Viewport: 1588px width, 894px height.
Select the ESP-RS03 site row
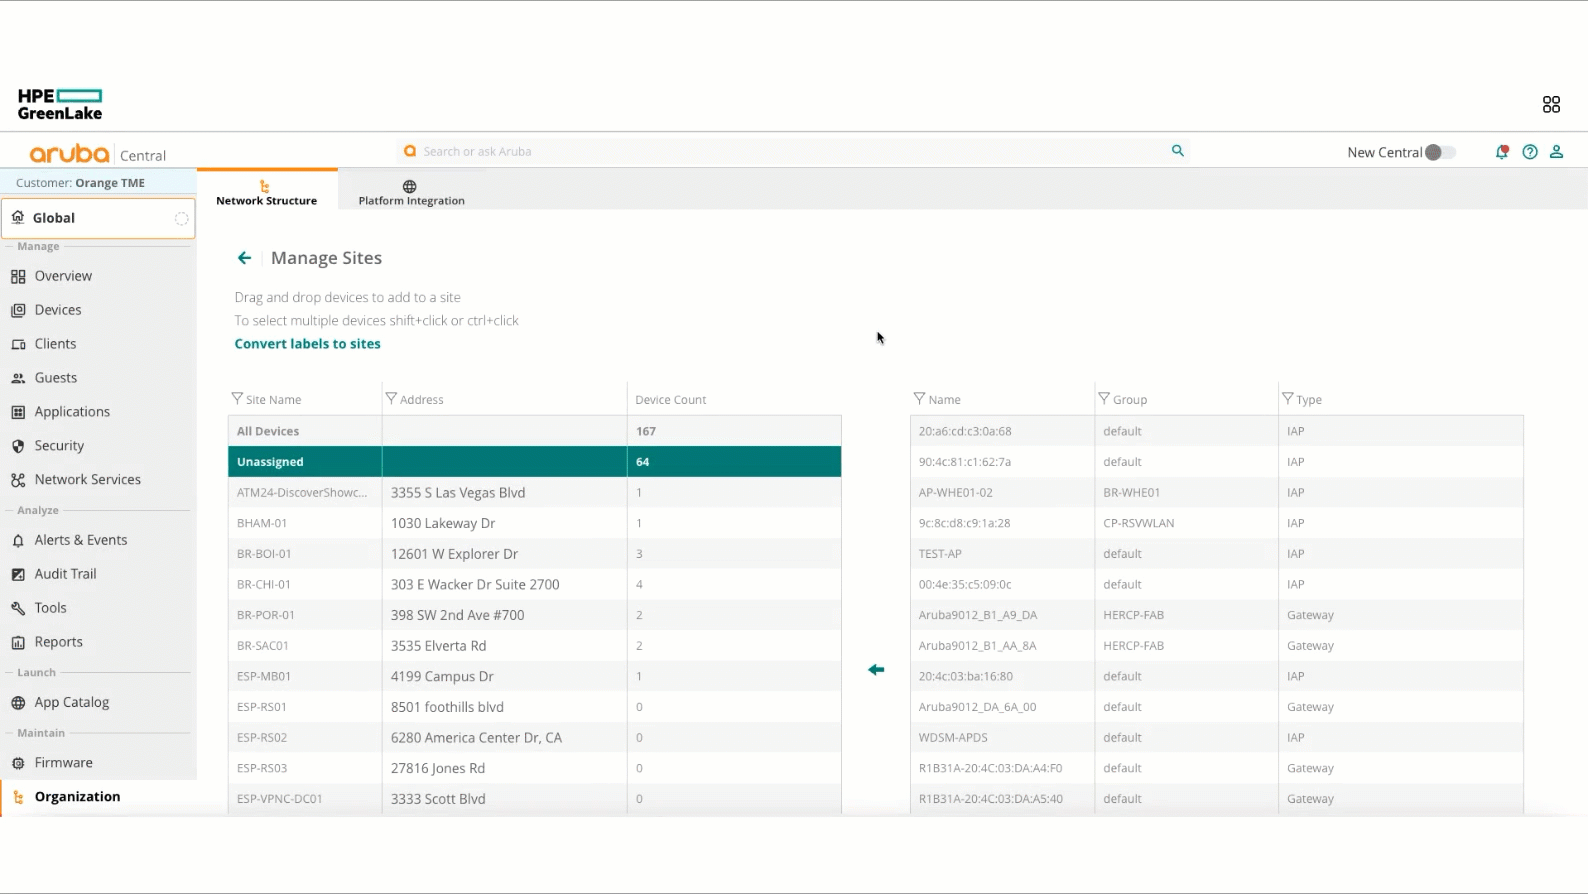(x=534, y=769)
